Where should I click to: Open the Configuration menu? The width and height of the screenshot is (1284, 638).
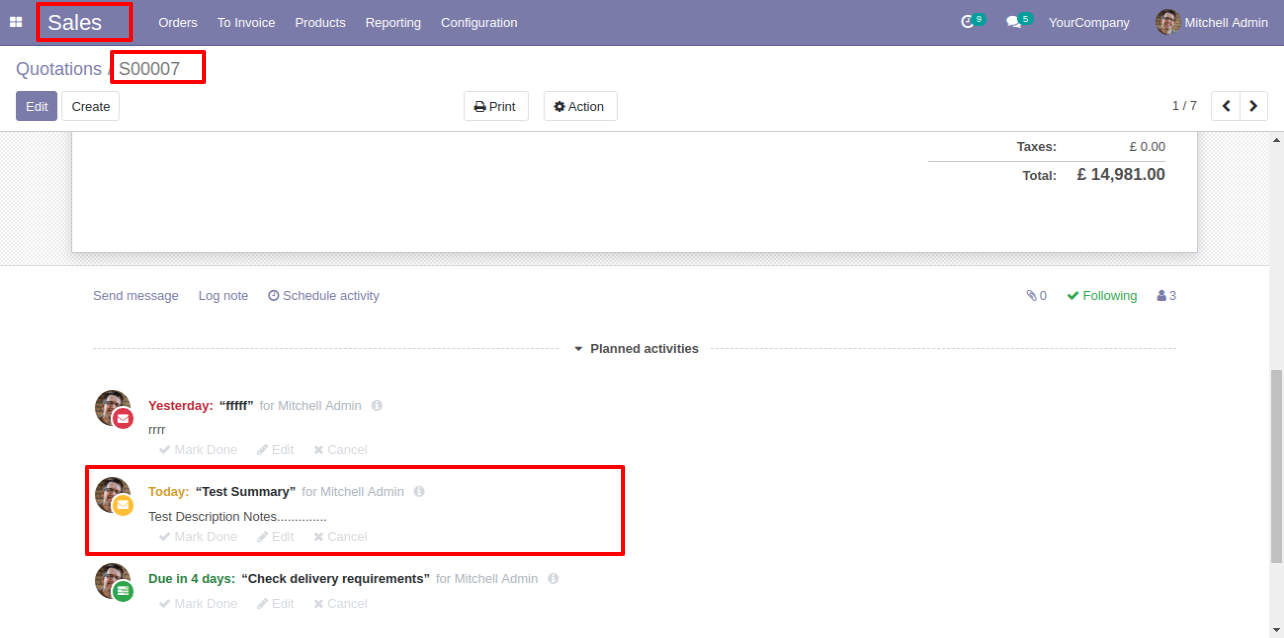pos(479,22)
